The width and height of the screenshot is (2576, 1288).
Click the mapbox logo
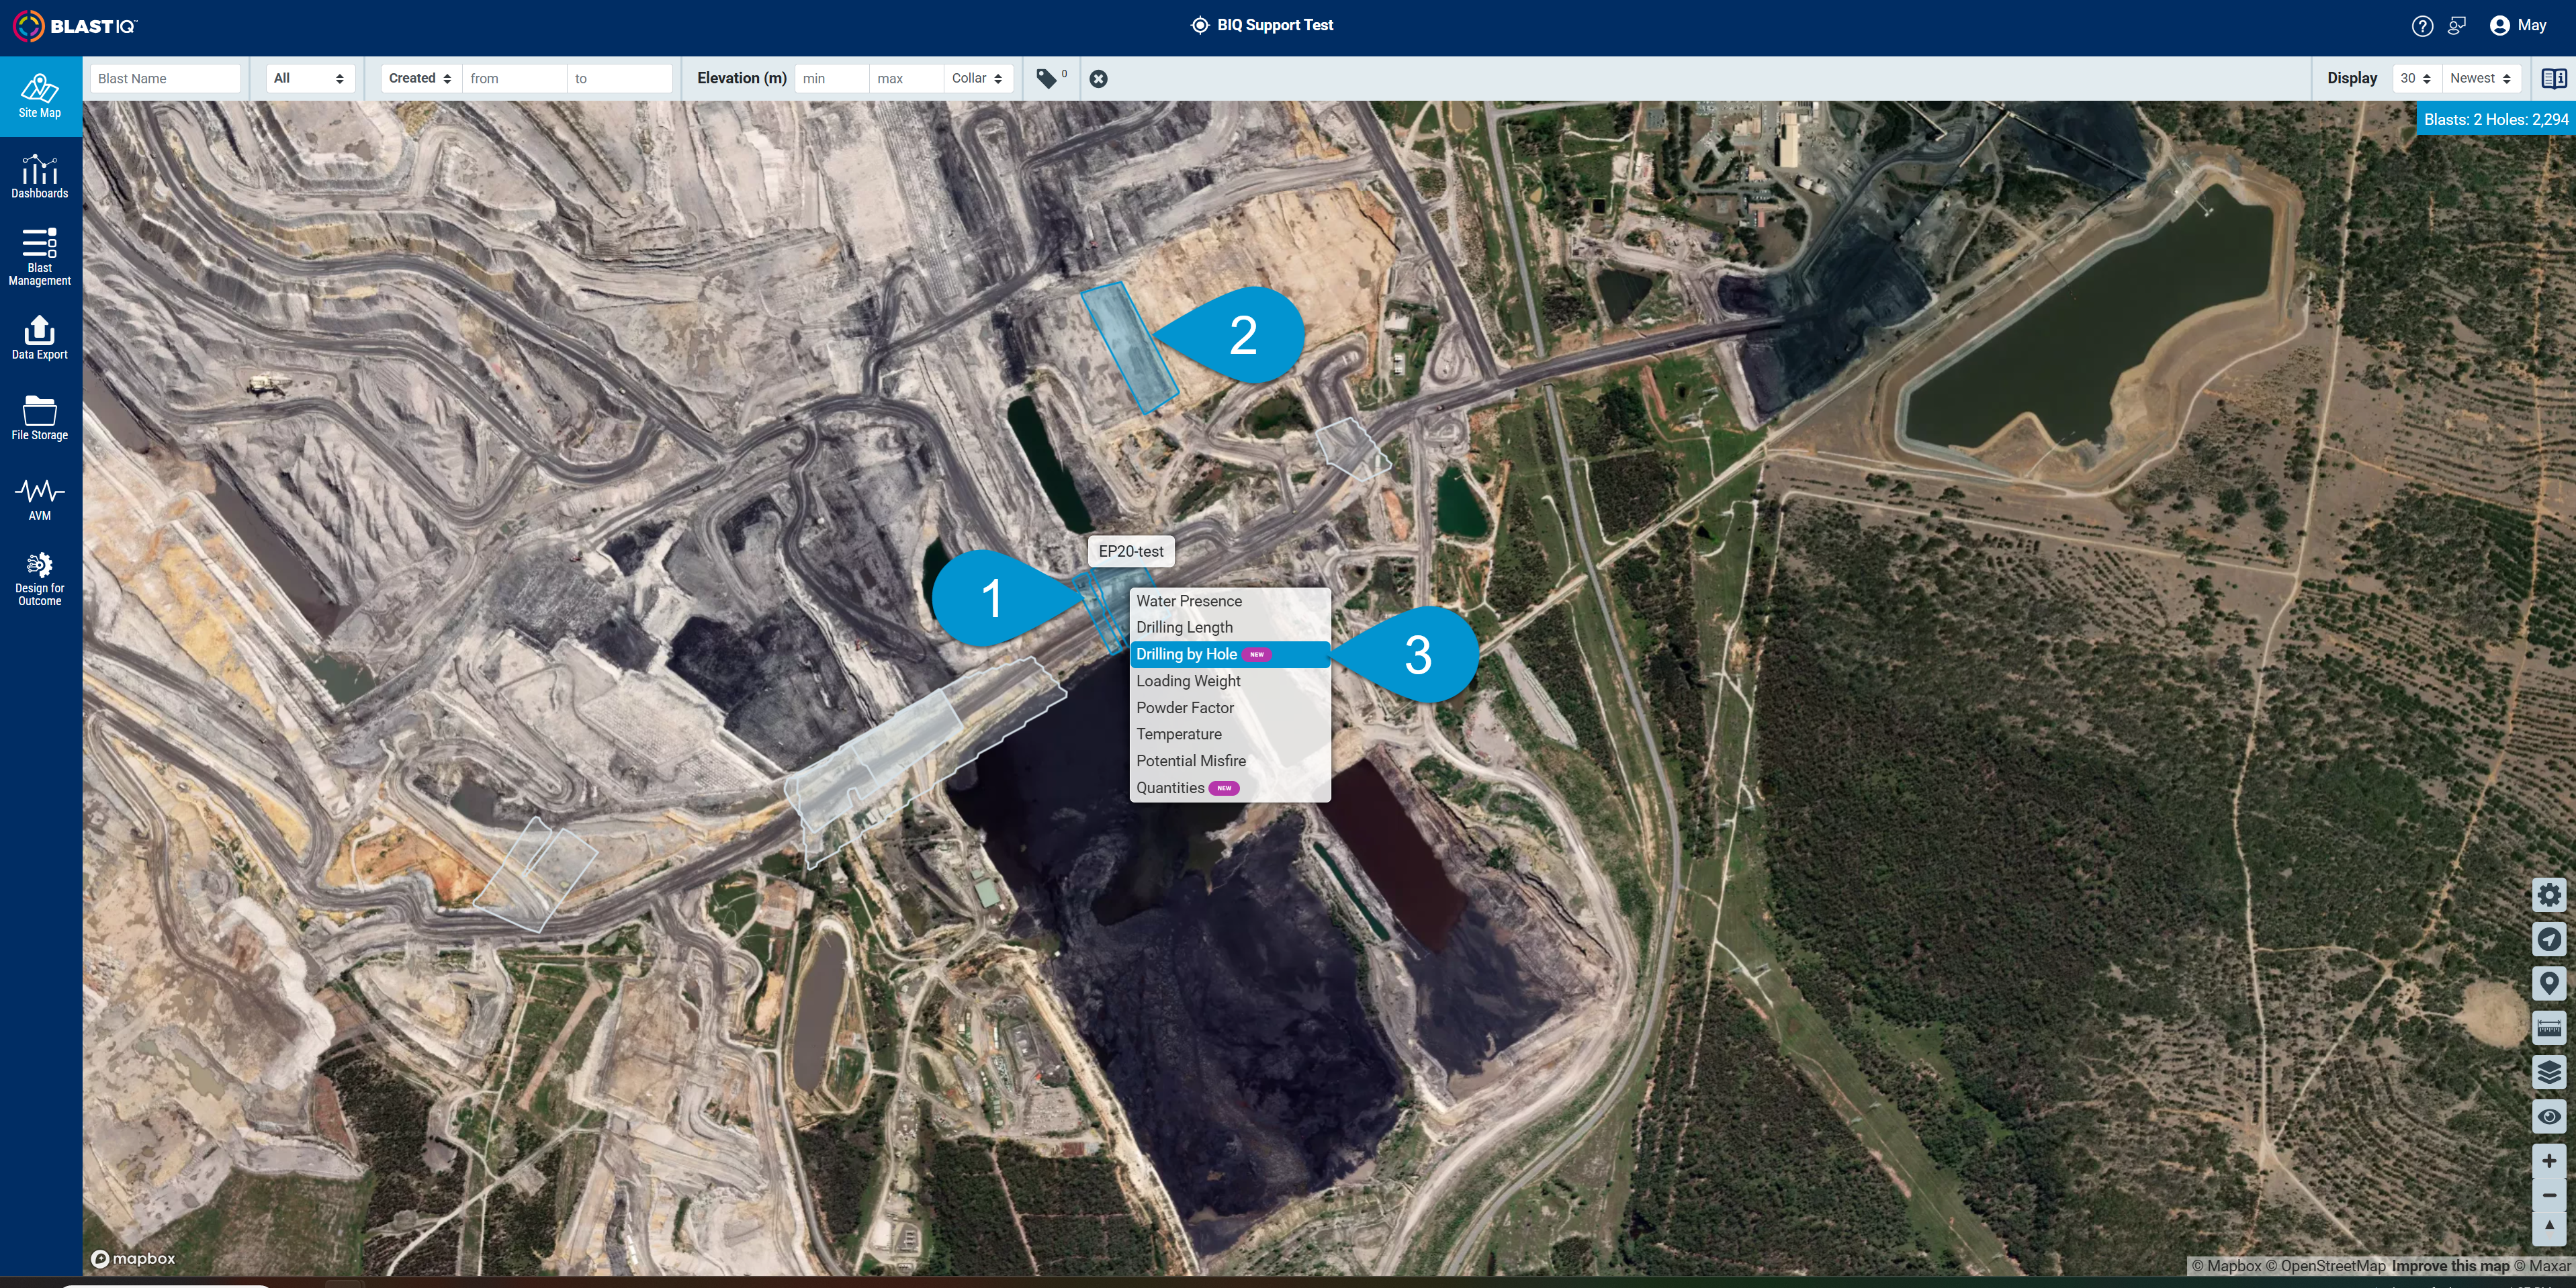point(133,1259)
